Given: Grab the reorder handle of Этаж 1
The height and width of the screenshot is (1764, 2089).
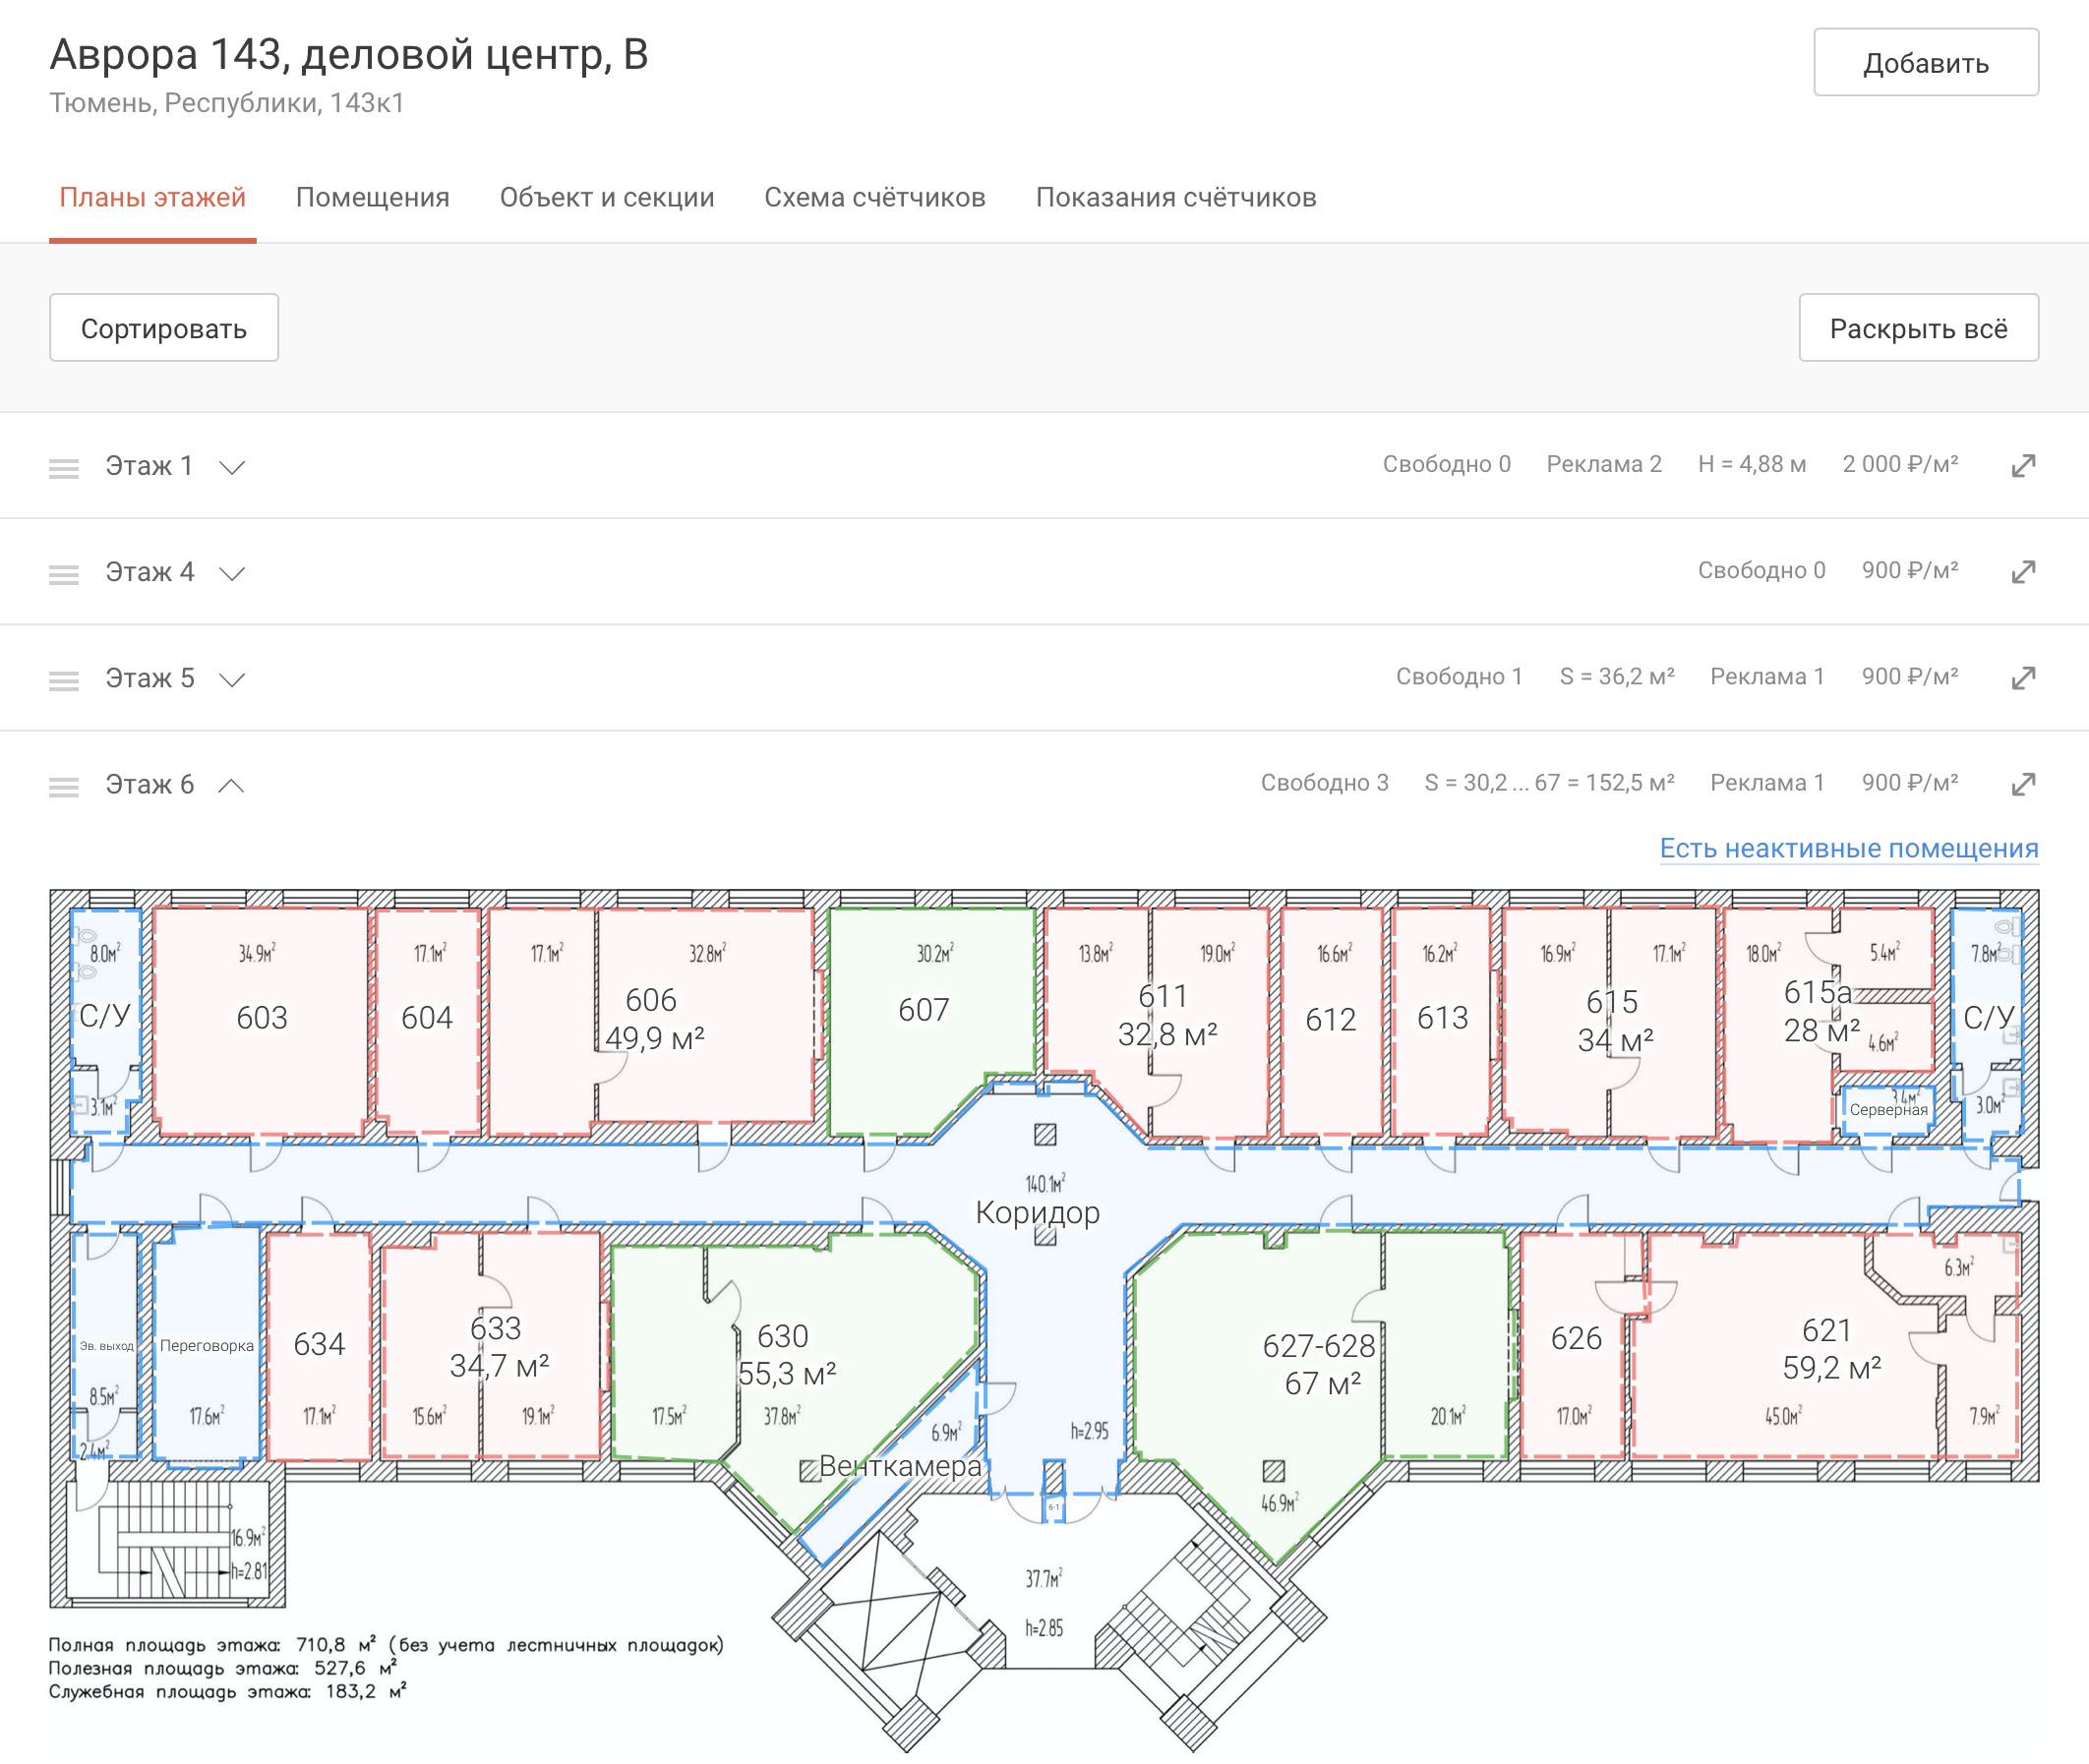Looking at the screenshot, I should point(64,467).
